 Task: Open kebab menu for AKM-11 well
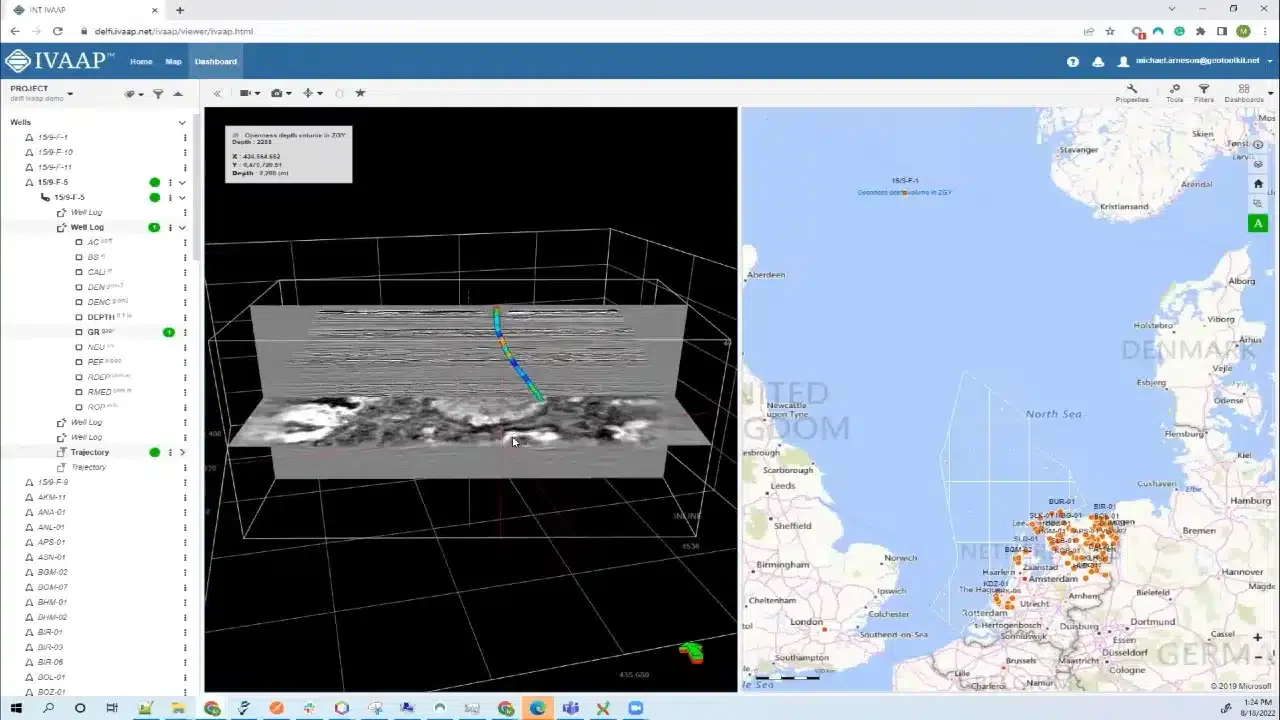185,497
